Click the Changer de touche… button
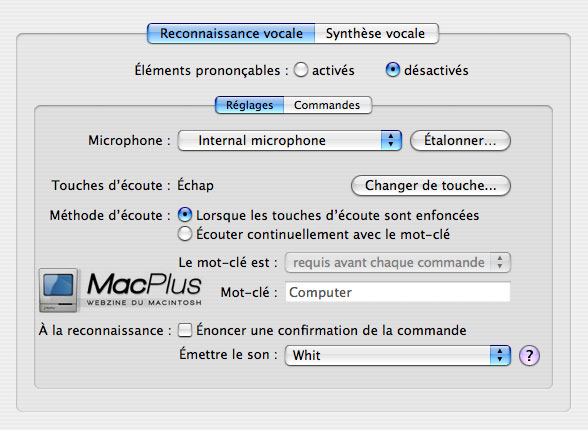Viewport: 588px width, 430px height. coord(430,186)
